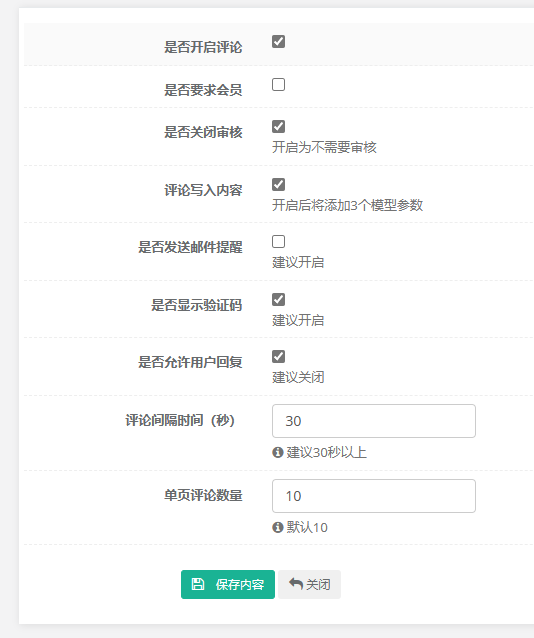This screenshot has height=638, width=534.
Task: Click the floppy disk save icon
Action: (x=198, y=584)
